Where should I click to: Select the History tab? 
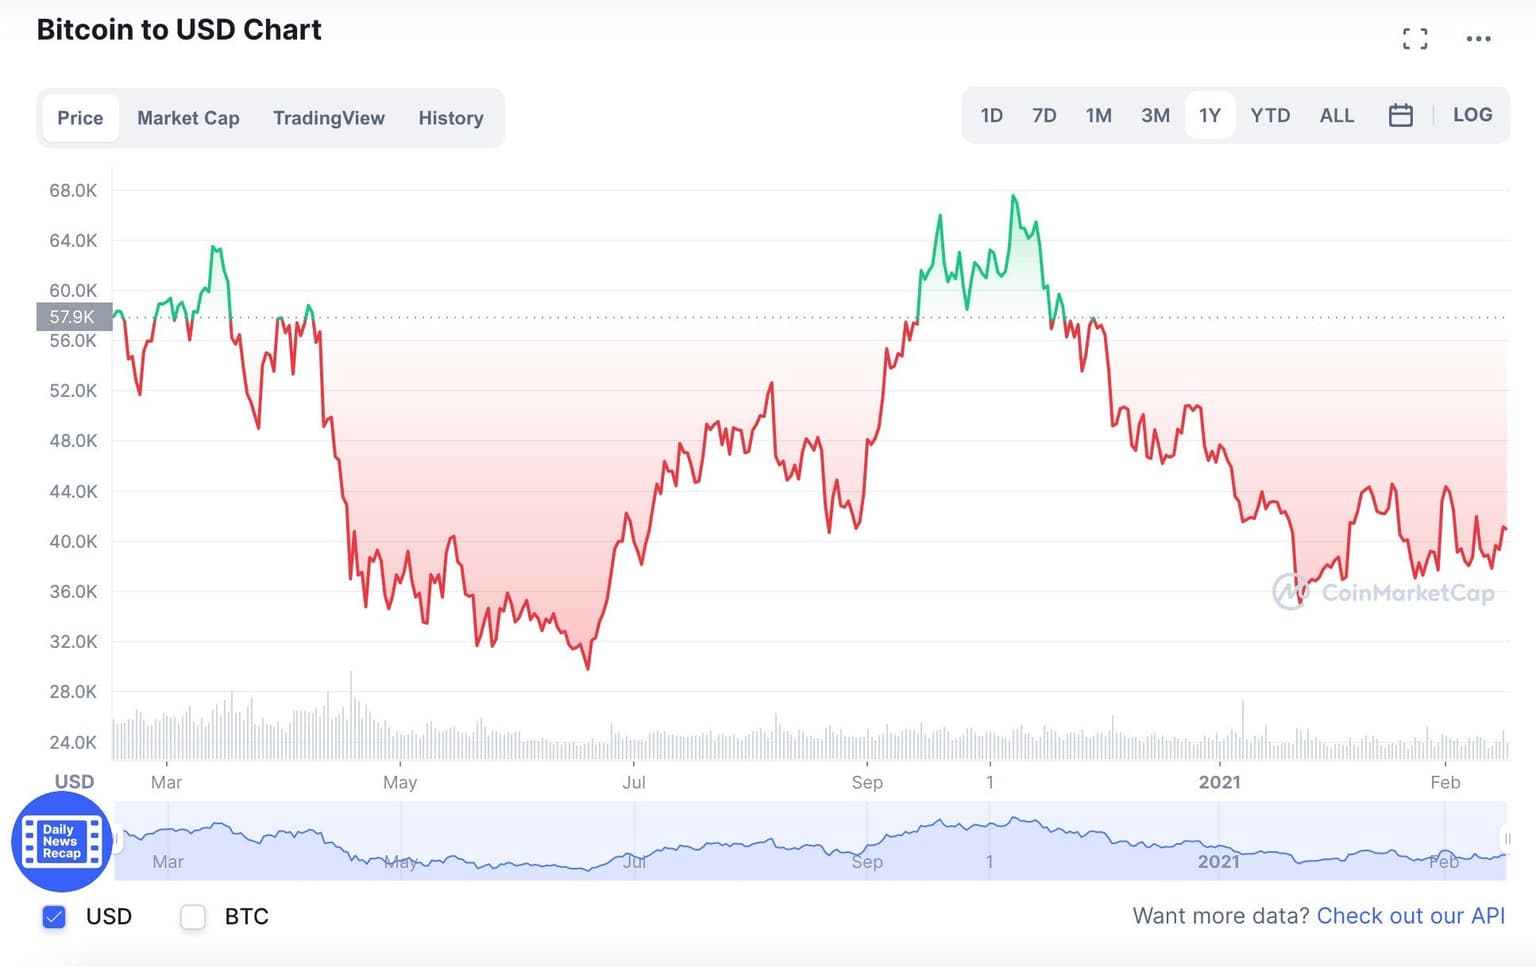[x=450, y=118]
